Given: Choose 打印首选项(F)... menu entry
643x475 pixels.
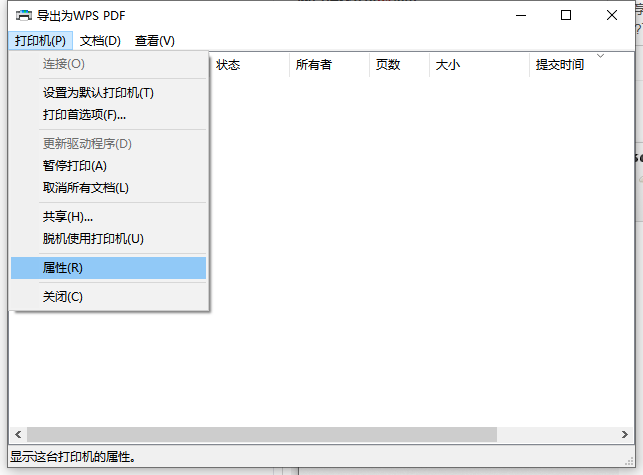Looking at the screenshot, I should pyautogui.click(x=84, y=115).
